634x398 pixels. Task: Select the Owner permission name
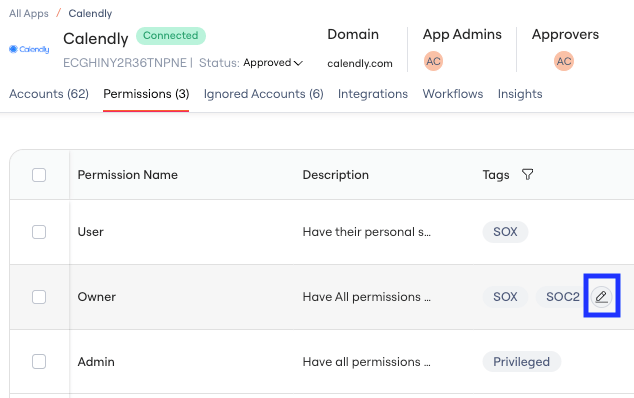pos(97,296)
